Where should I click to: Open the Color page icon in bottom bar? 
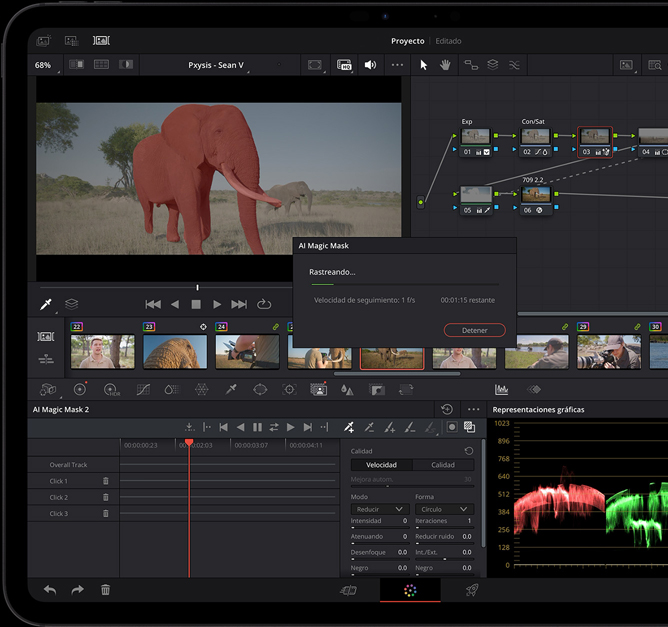(410, 591)
